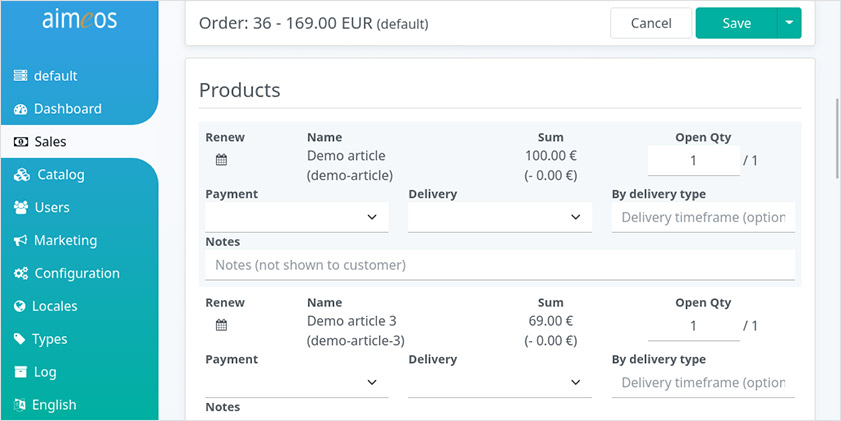
Task: Save the order
Action: point(736,23)
